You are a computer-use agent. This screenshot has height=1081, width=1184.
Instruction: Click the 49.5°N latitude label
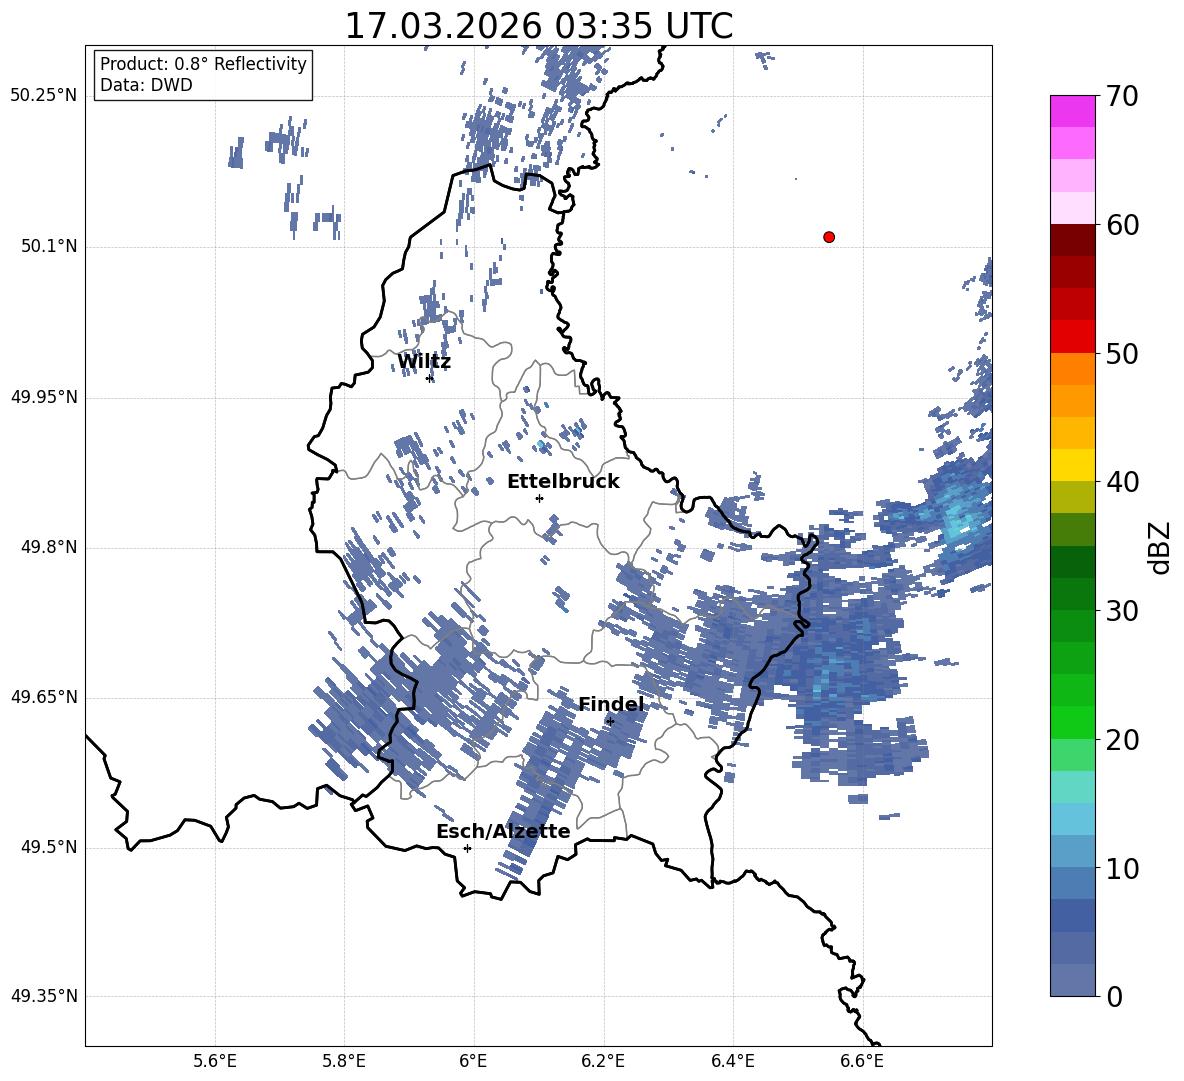[x=49, y=847]
